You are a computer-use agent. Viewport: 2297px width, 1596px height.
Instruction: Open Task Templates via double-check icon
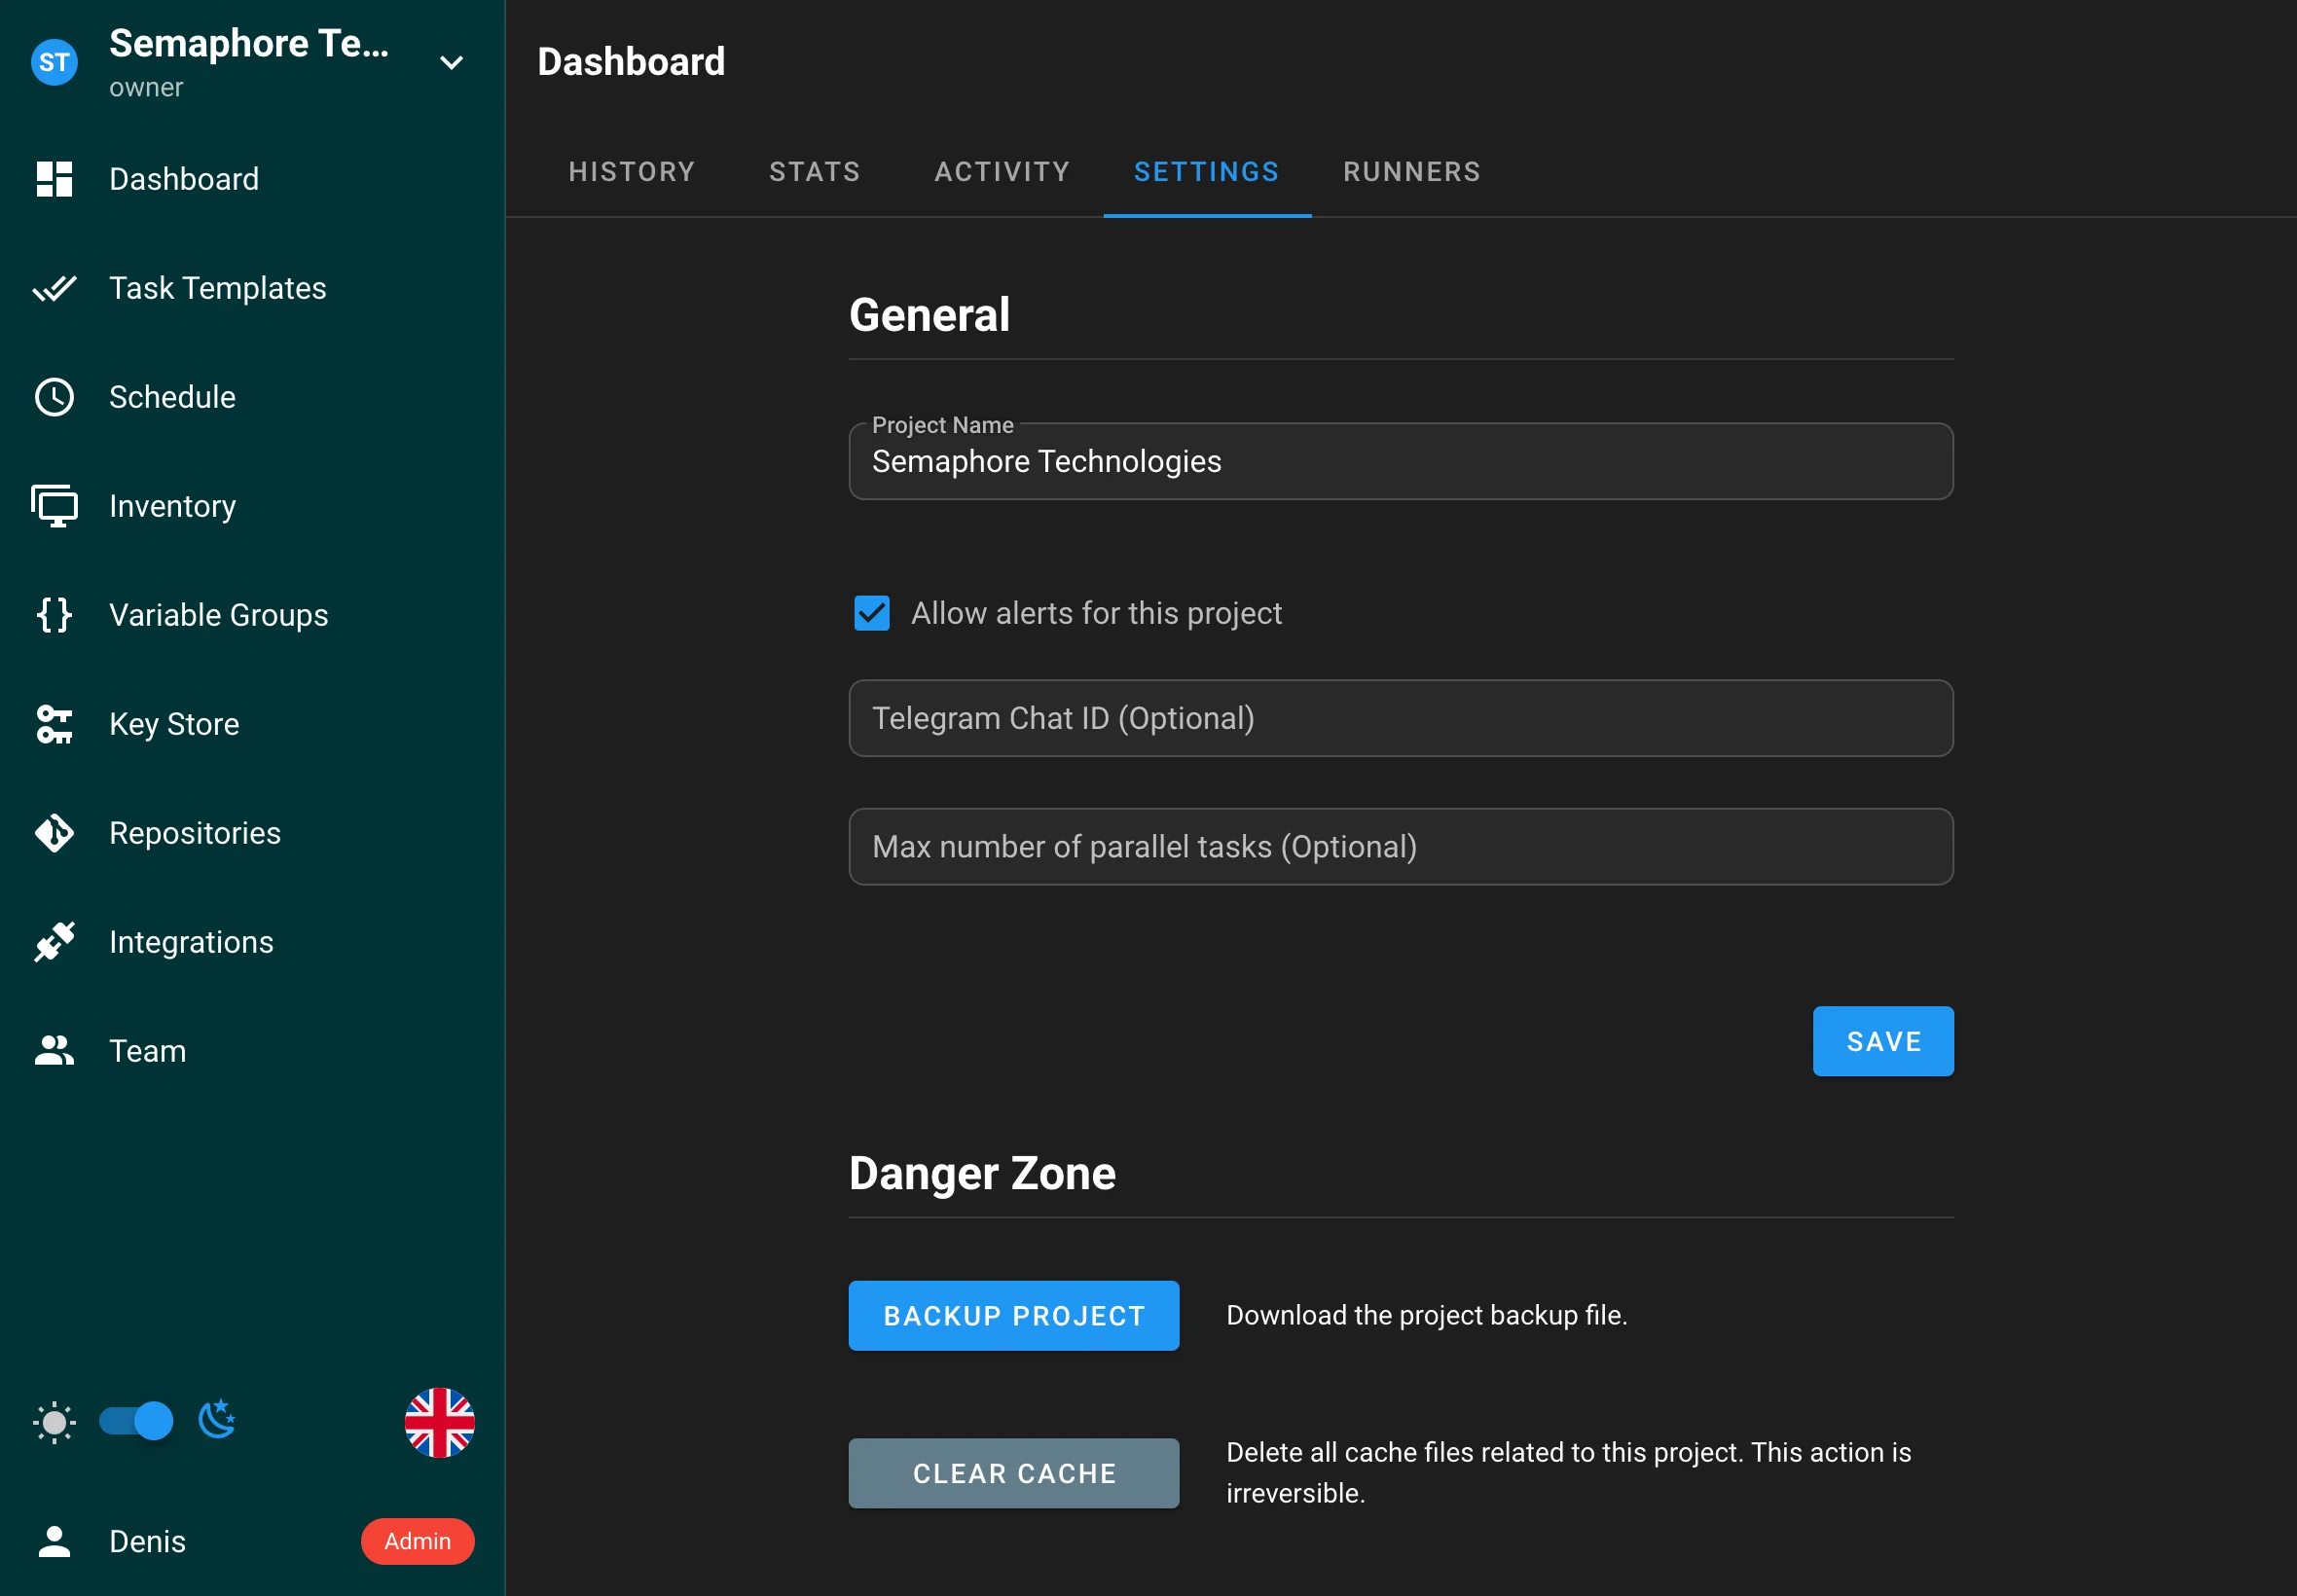(54, 288)
